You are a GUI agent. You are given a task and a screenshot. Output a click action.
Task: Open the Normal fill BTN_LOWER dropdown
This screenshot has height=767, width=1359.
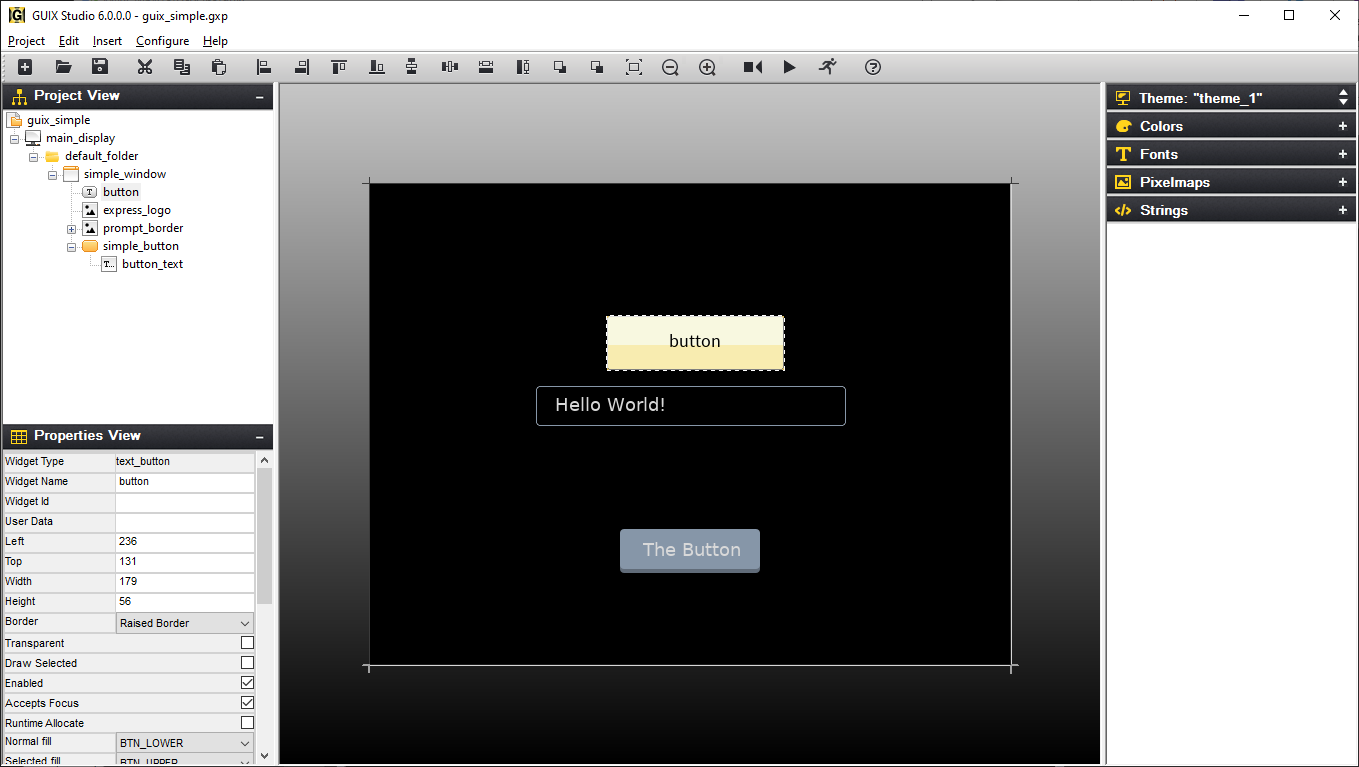click(243, 742)
